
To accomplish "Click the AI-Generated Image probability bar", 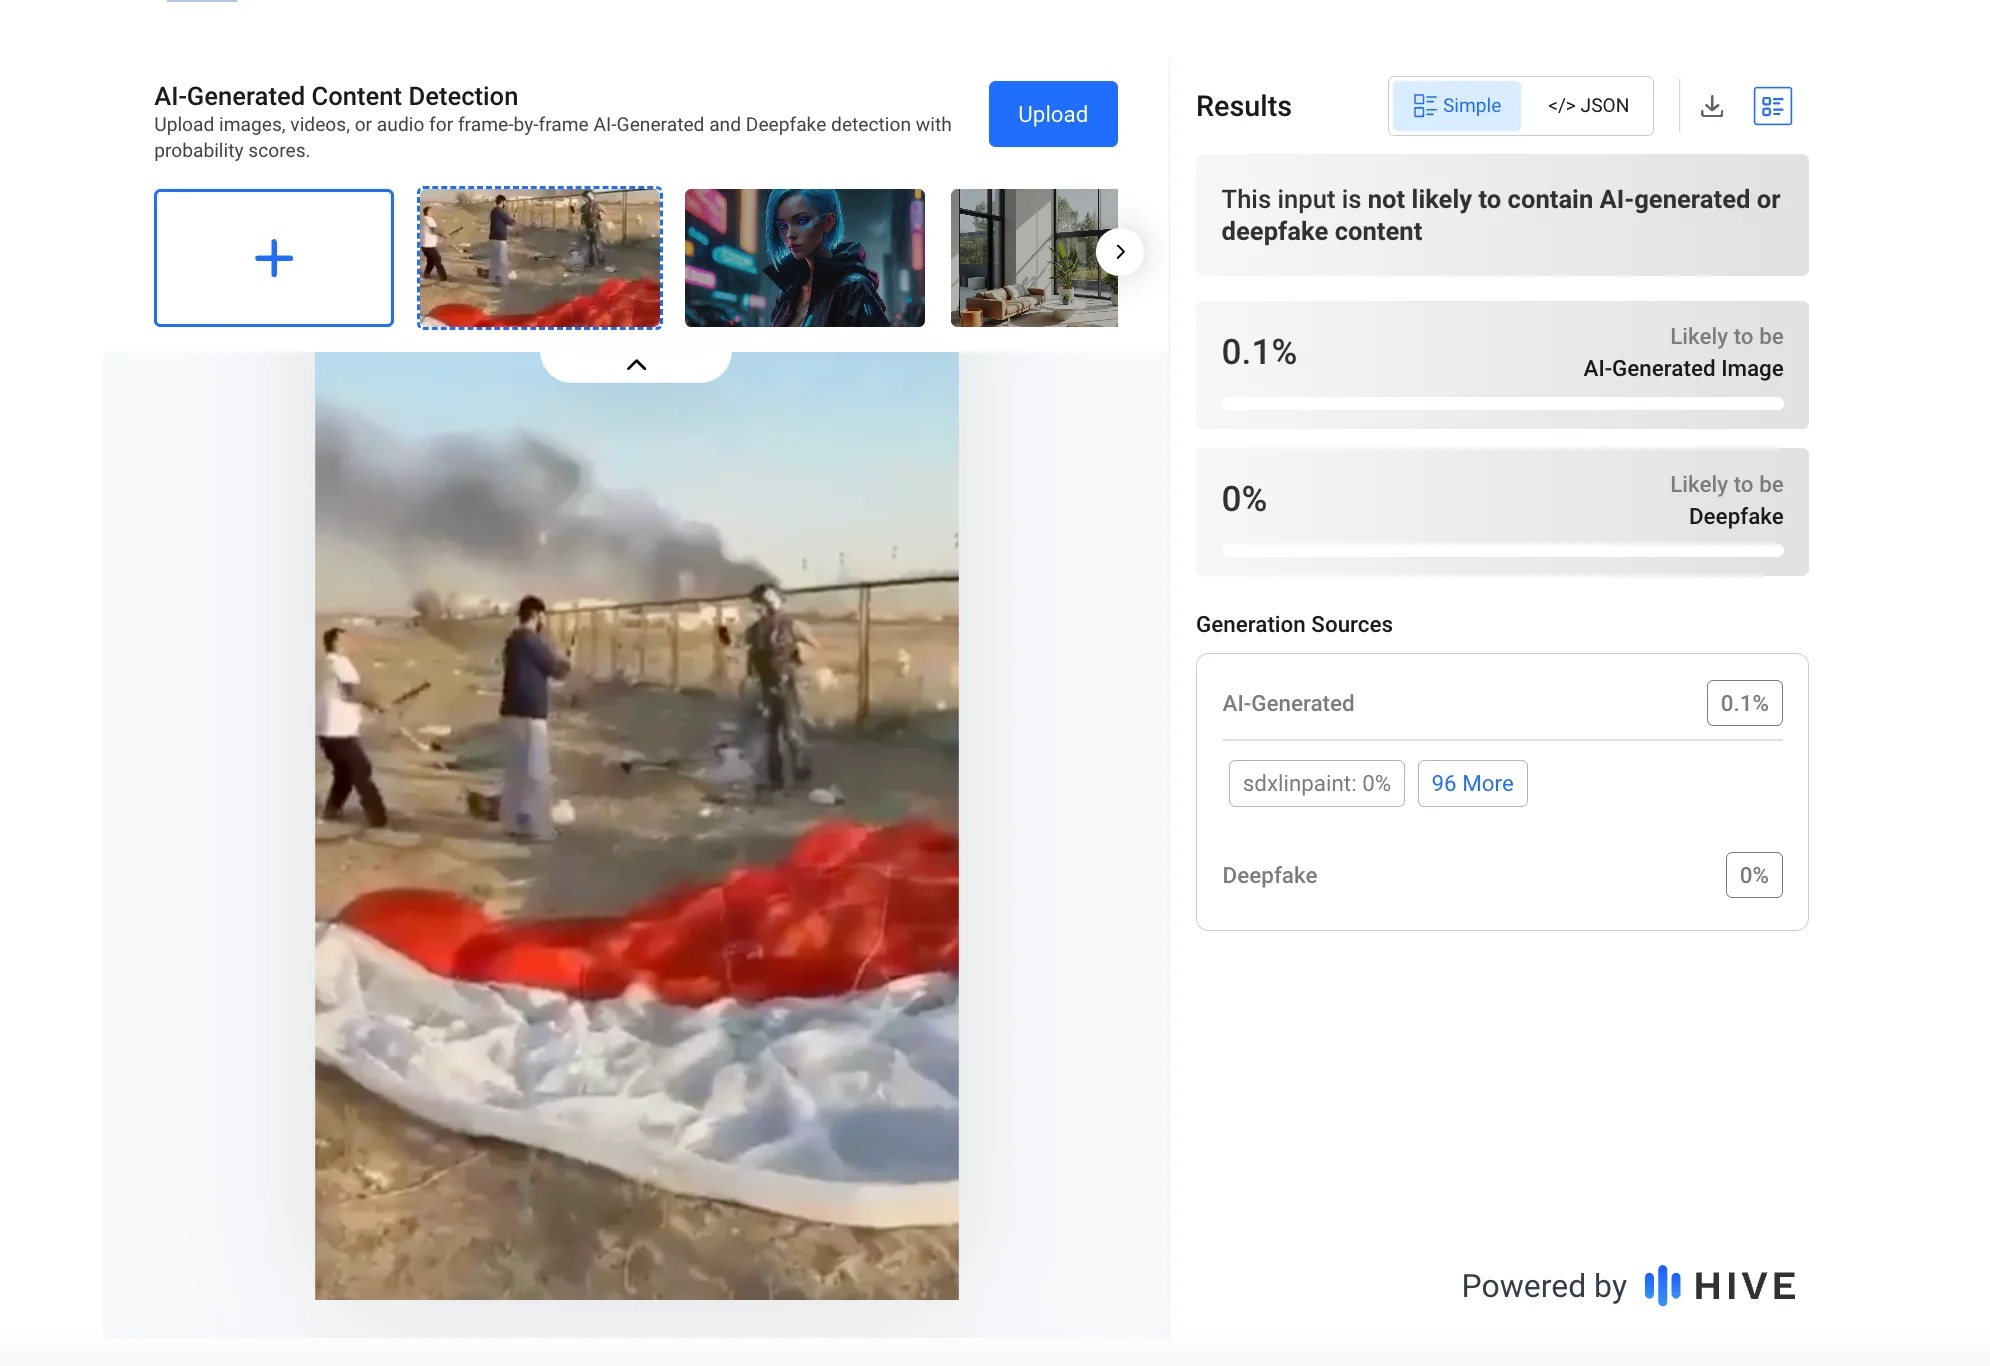I will pyautogui.click(x=1501, y=404).
